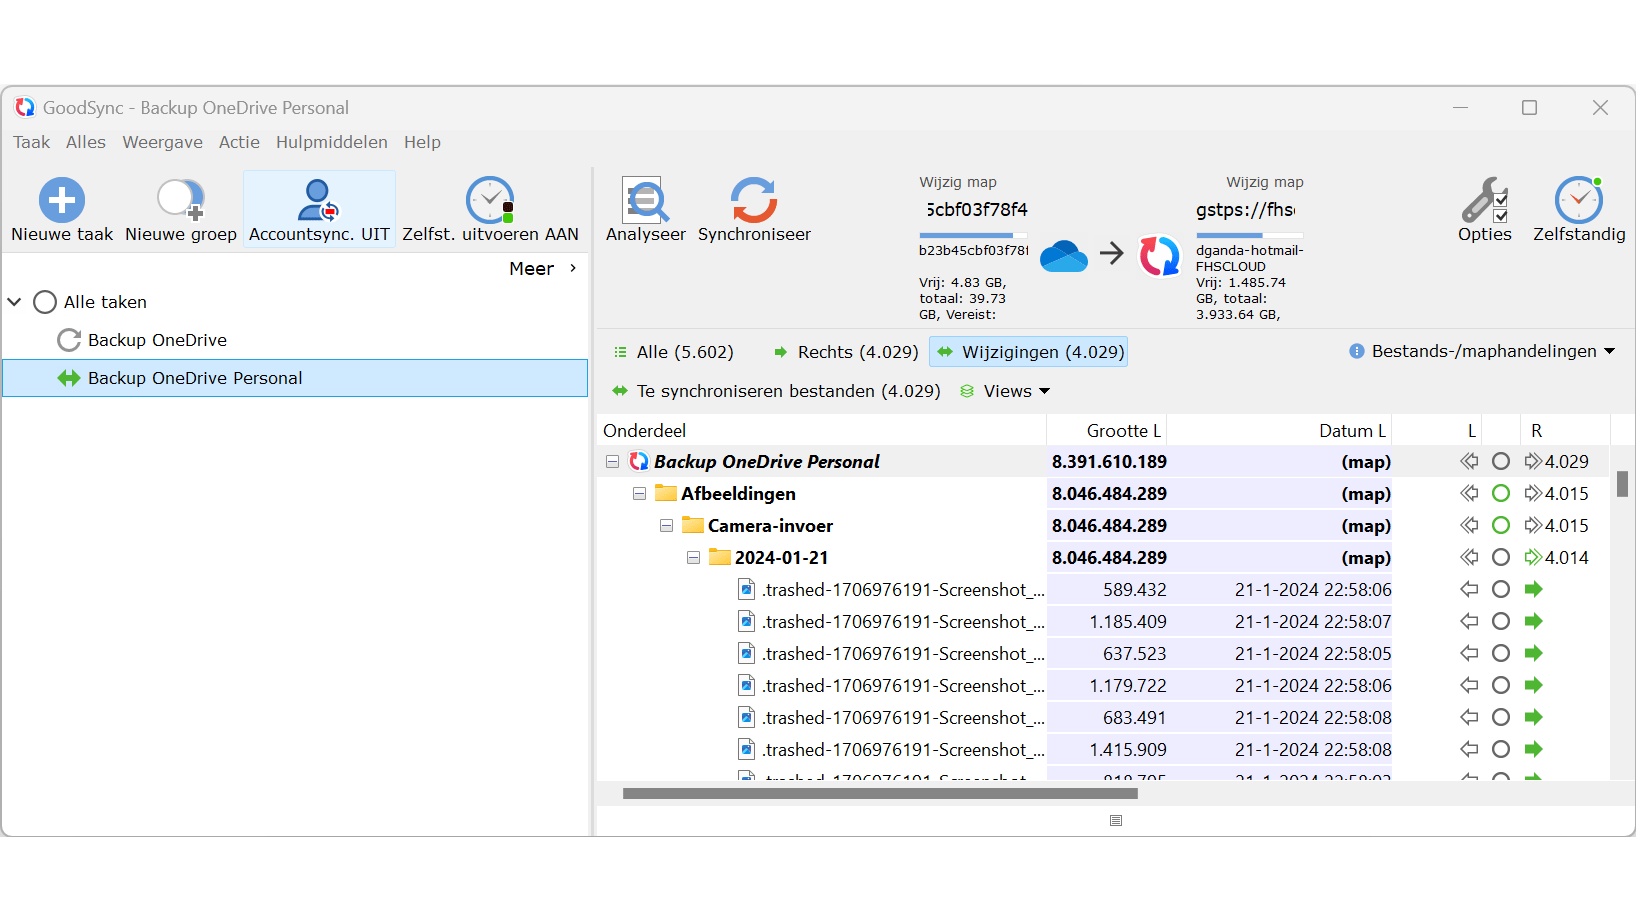Click the Zelfstandig clock icon

point(1578,200)
